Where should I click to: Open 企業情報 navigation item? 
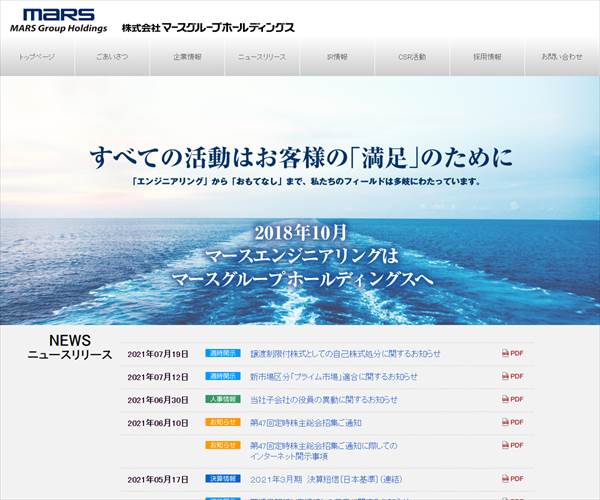tap(187, 57)
